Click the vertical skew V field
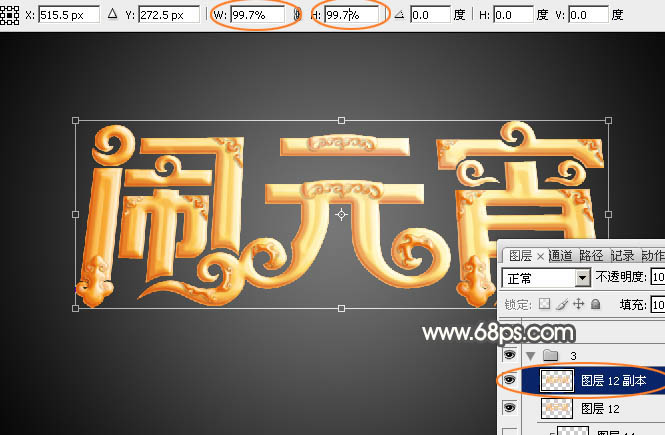 click(x=589, y=15)
